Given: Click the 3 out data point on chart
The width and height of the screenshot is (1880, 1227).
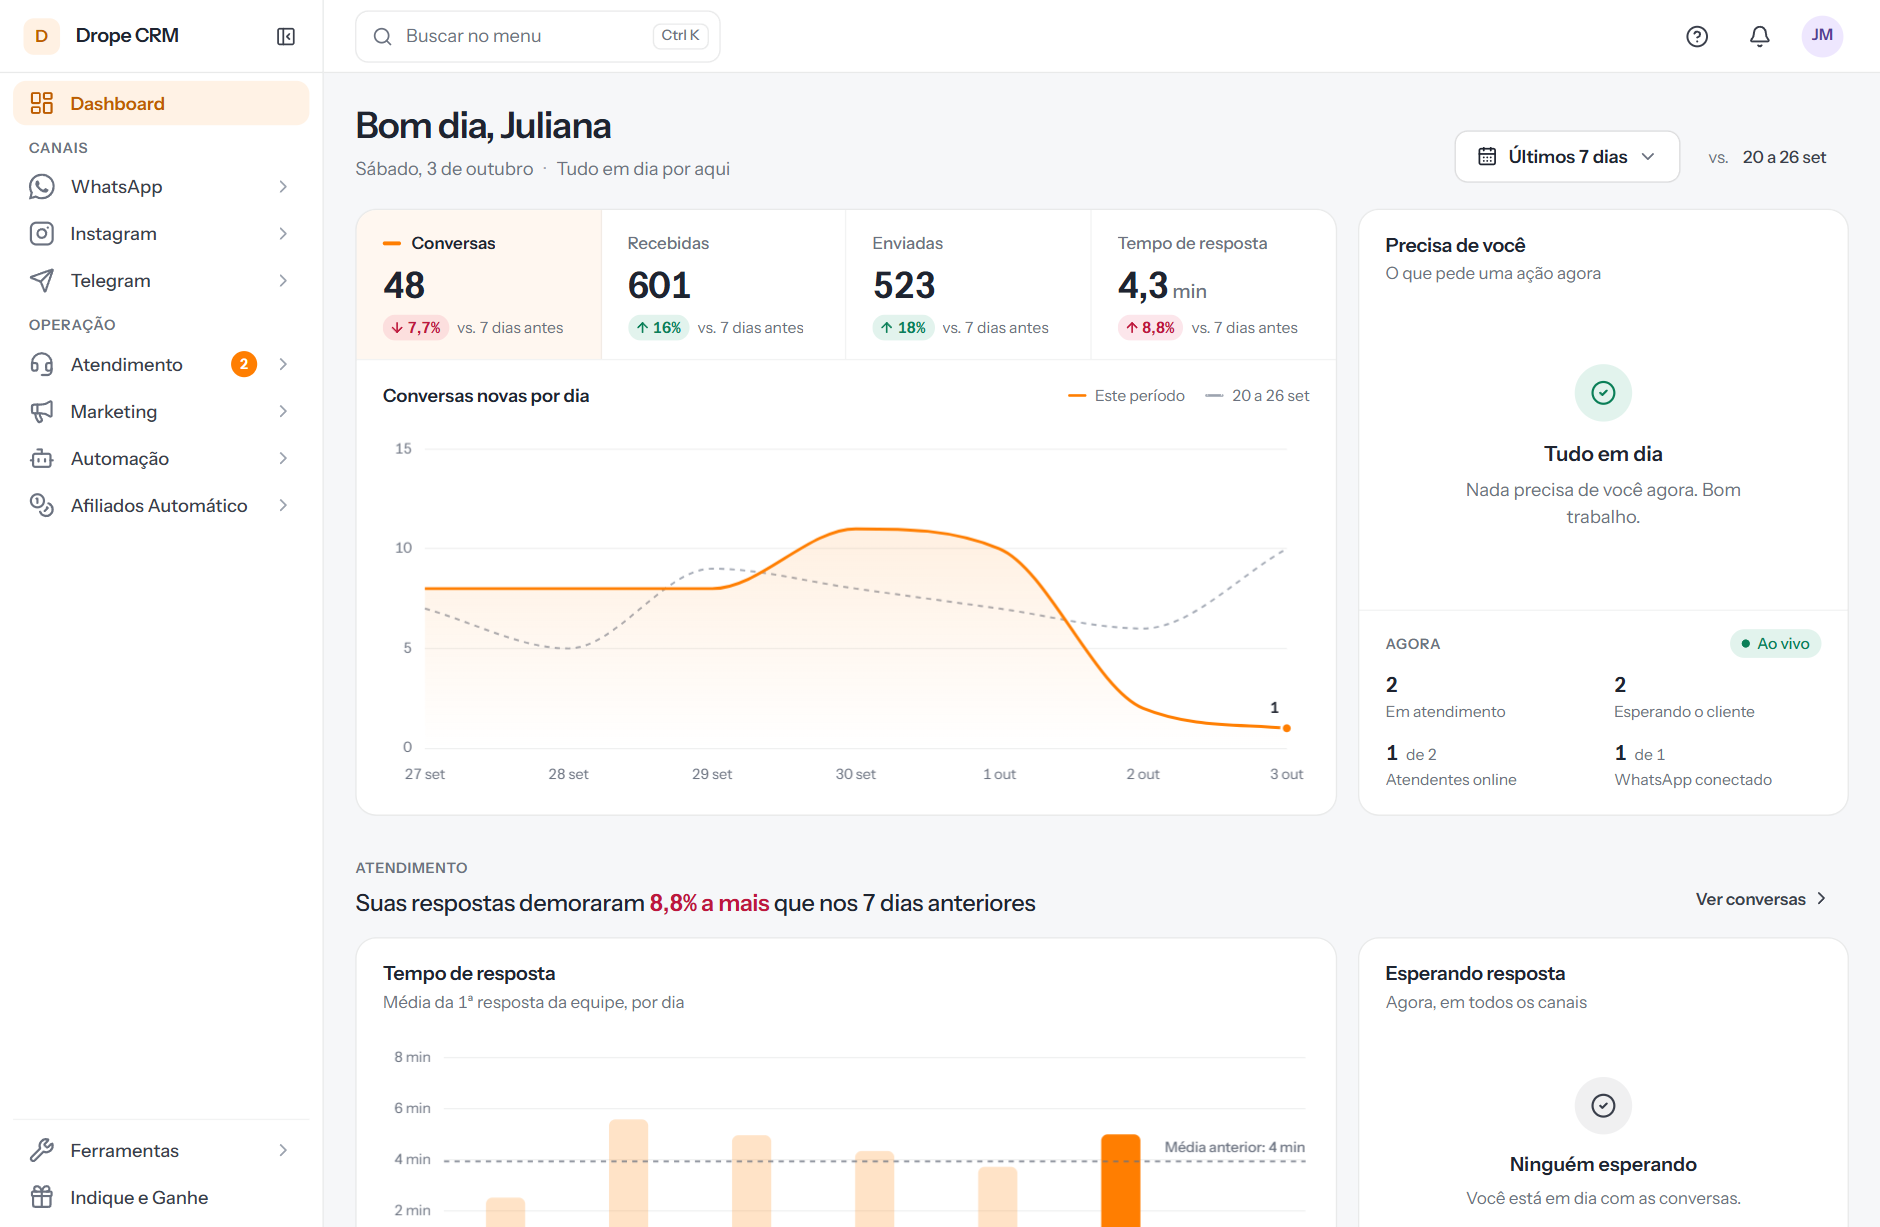Looking at the screenshot, I should (1286, 728).
